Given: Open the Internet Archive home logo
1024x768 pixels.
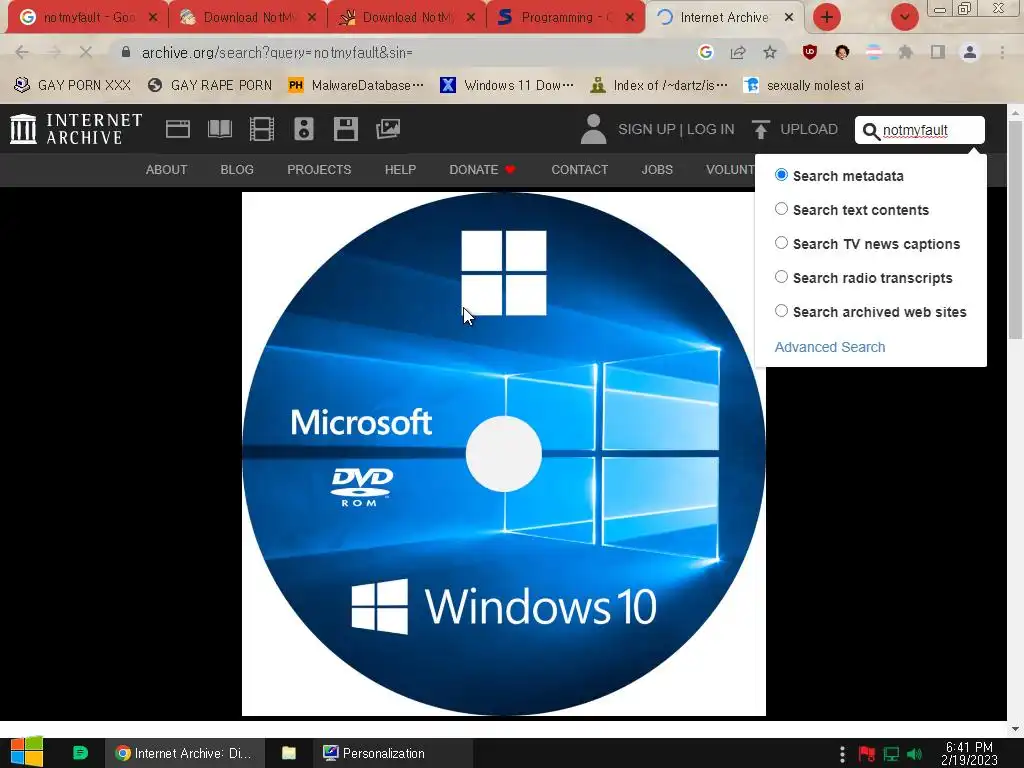Looking at the screenshot, I should click(76, 129).
